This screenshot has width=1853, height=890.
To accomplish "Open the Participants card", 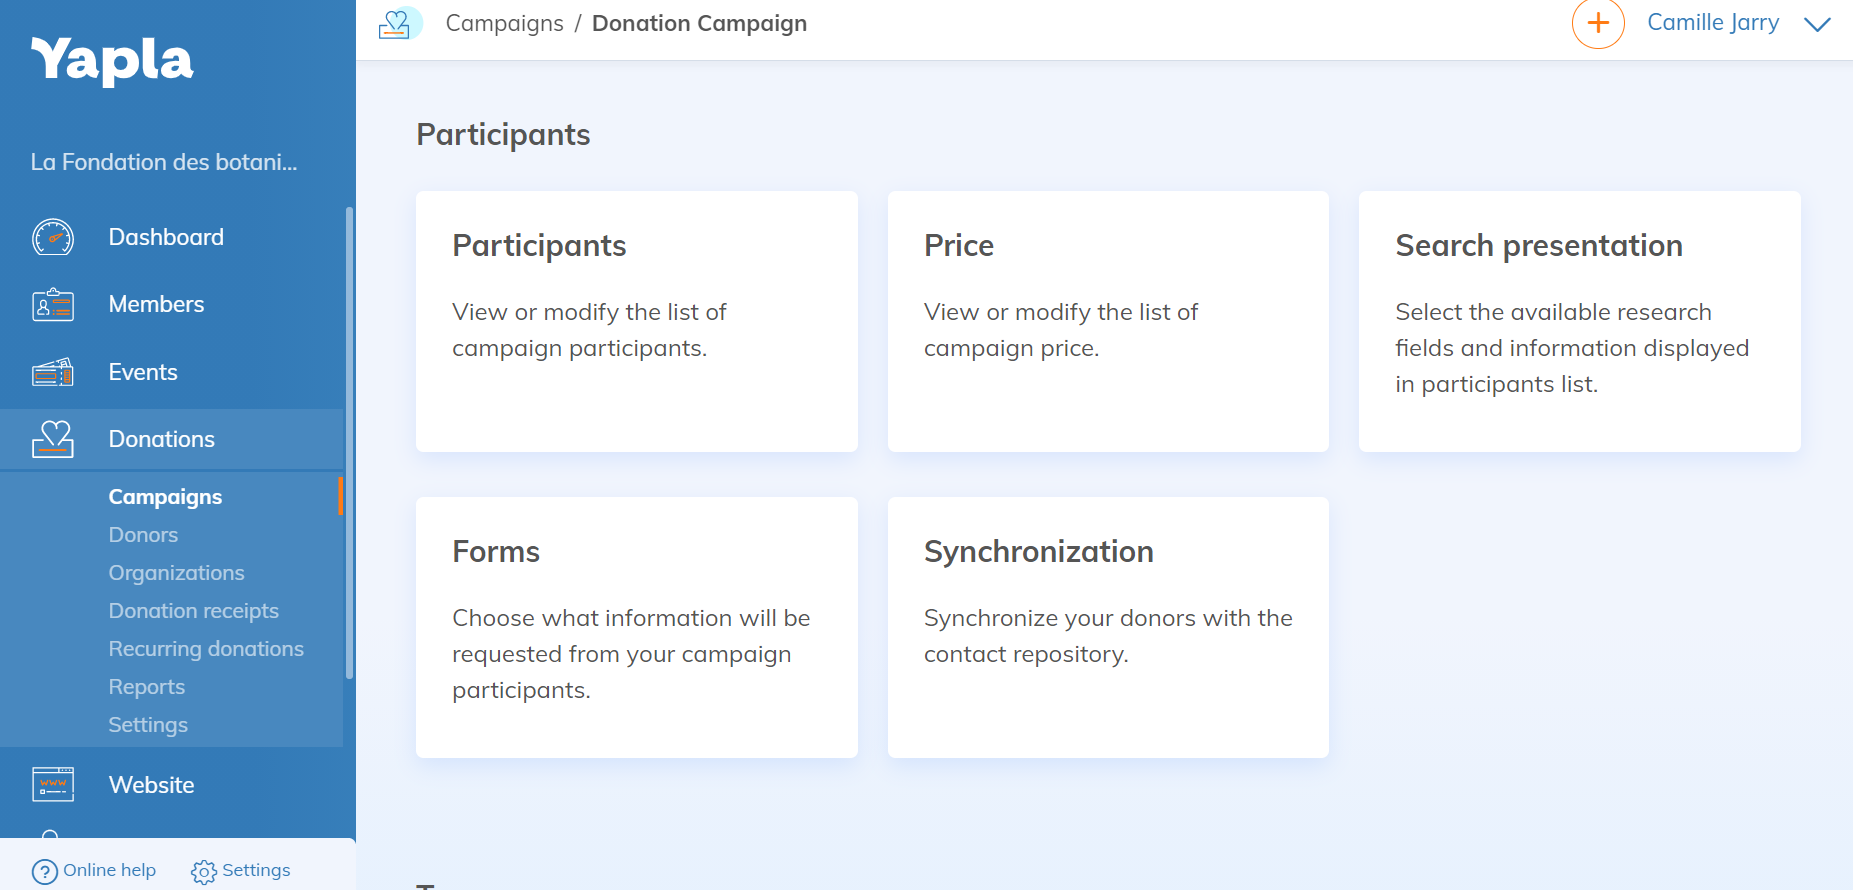I will tap(637, 321).
